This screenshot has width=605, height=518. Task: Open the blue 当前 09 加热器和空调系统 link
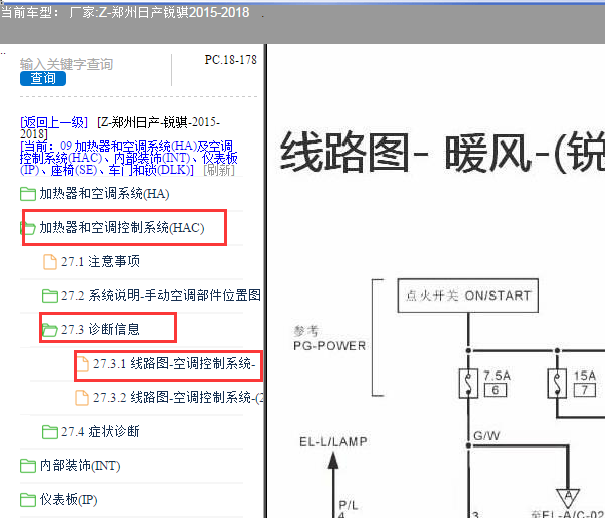pos(128,158)
